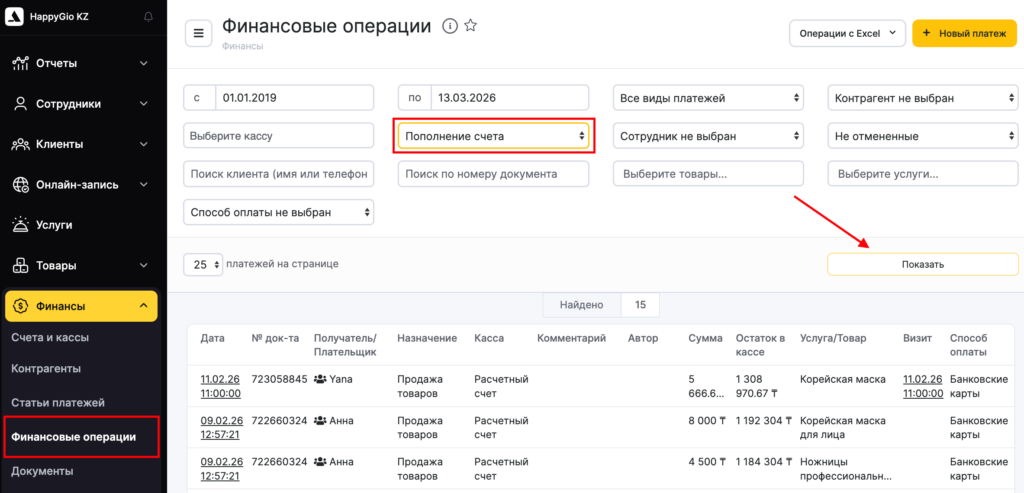Click the Отчеты chart icon in sidebar

pos(20,63)
